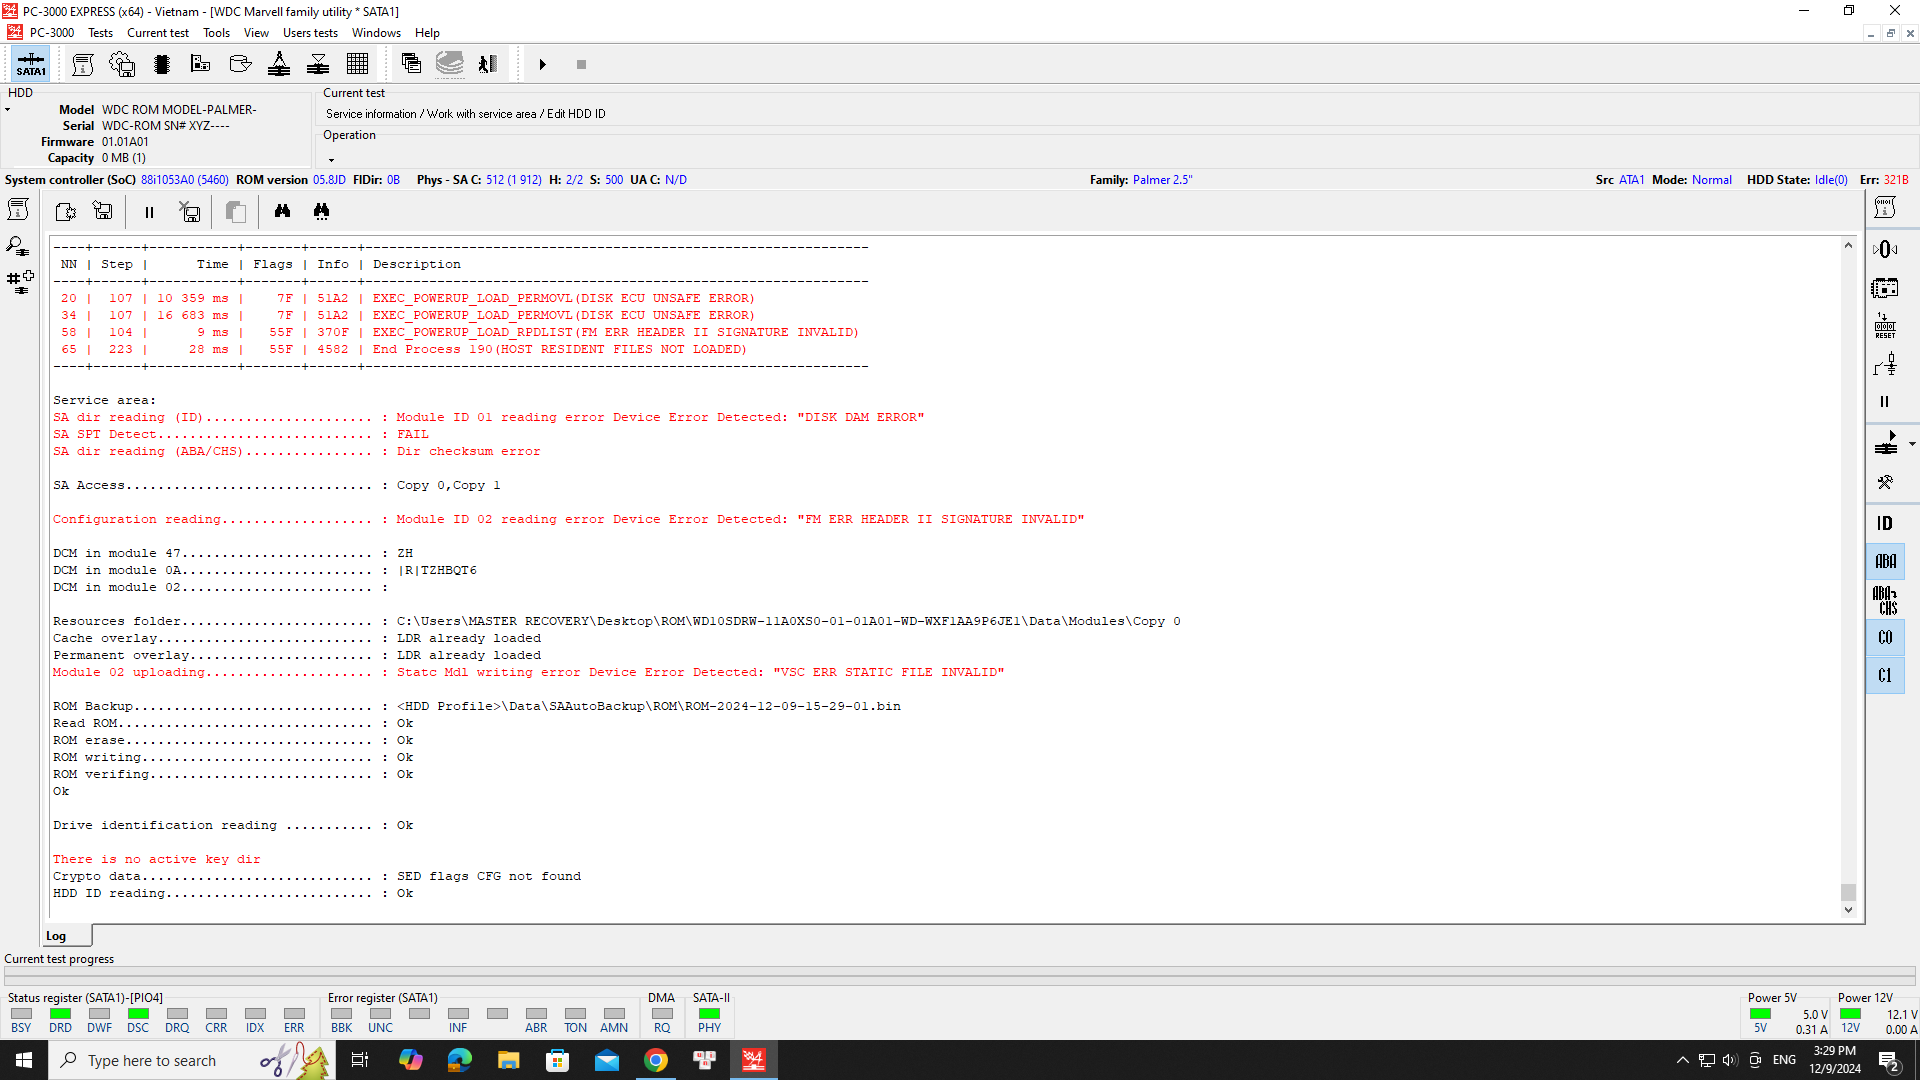Select the SATA1 port button
Viewport: 1920px width, 1080px height.
click(31, 64)
